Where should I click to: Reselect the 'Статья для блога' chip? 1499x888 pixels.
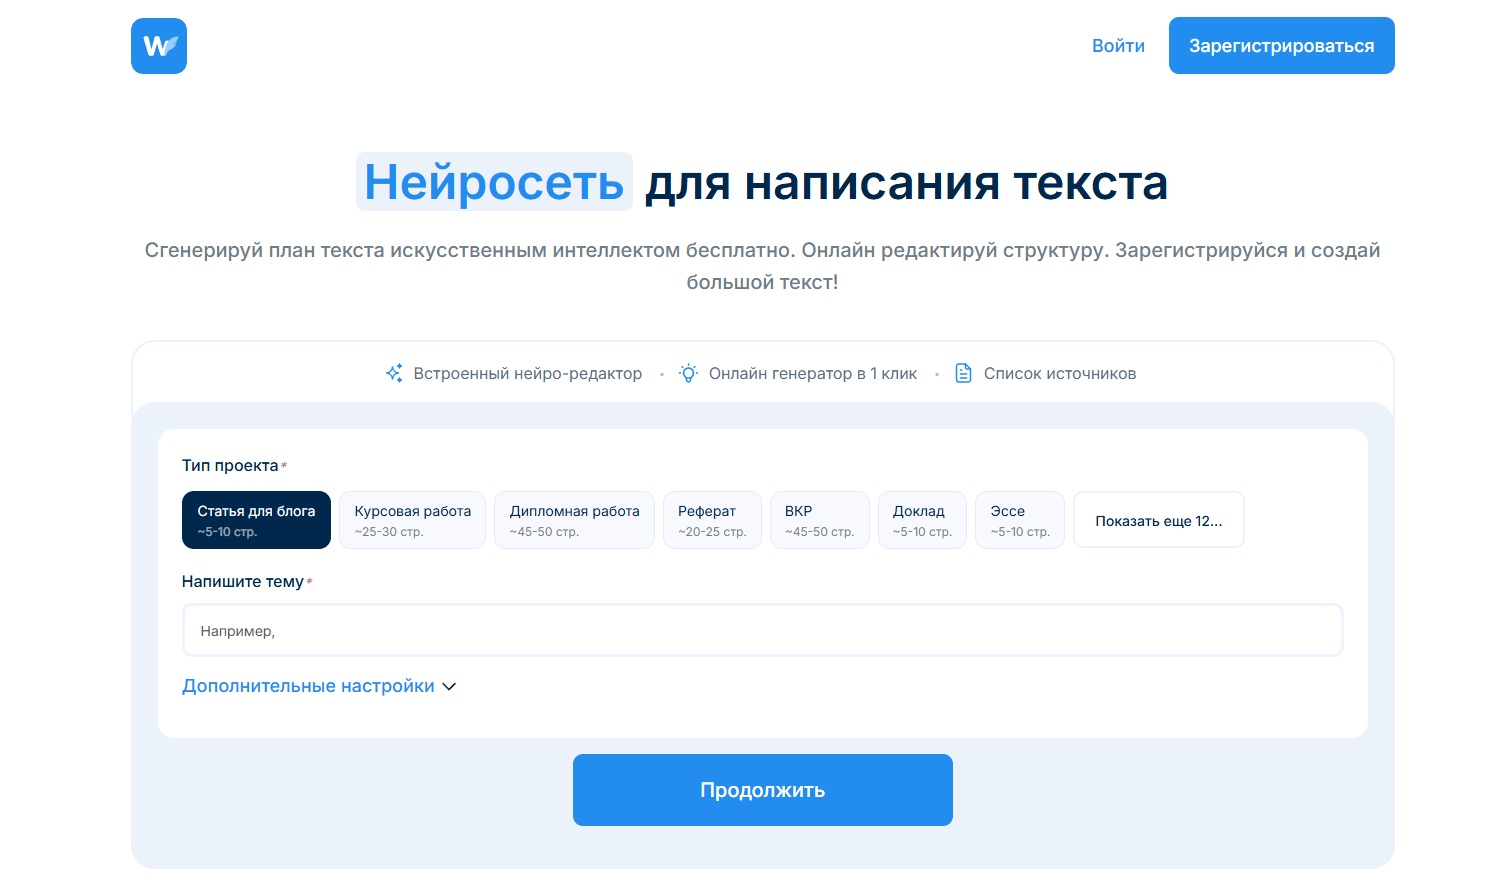point(256,519)
